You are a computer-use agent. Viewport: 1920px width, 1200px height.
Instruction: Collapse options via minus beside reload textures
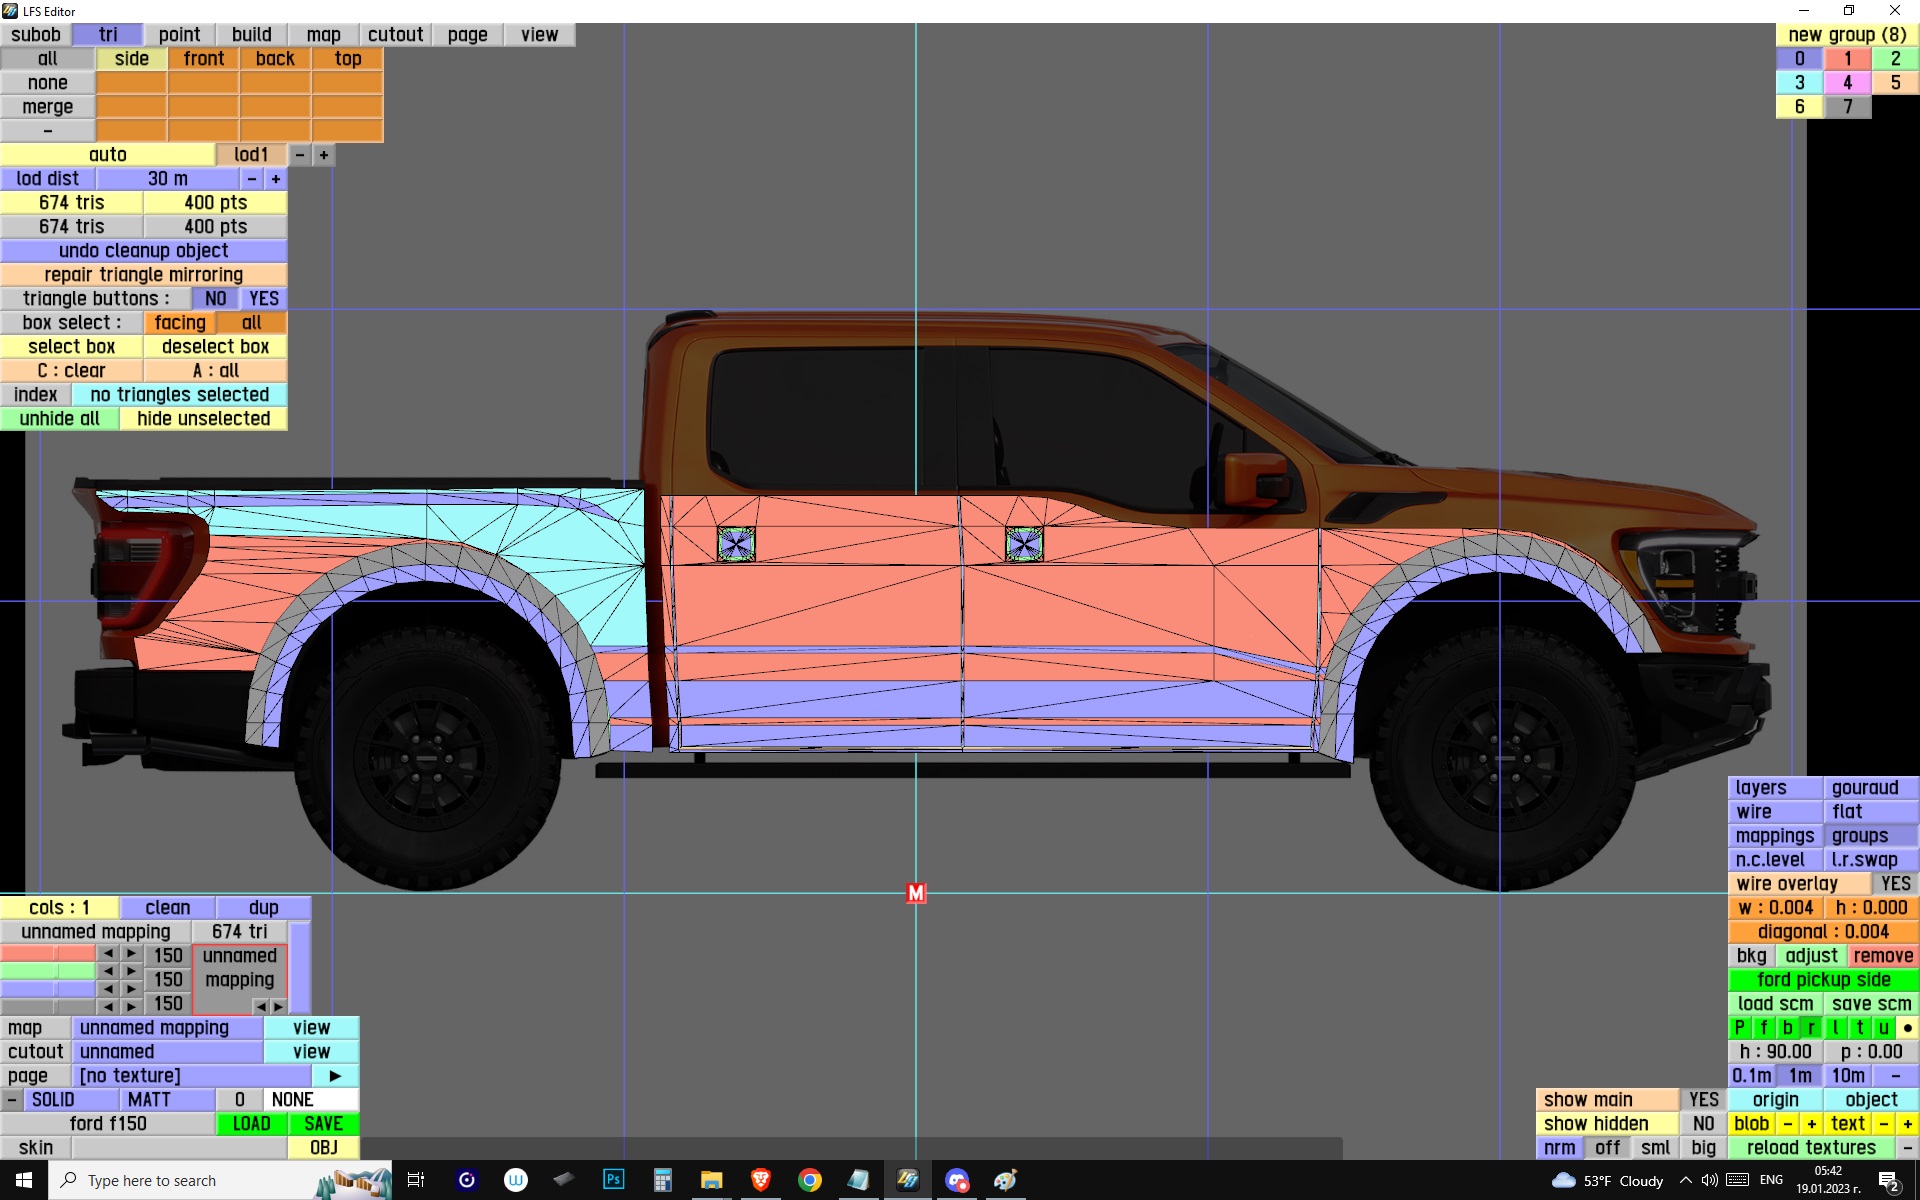1907,1148
